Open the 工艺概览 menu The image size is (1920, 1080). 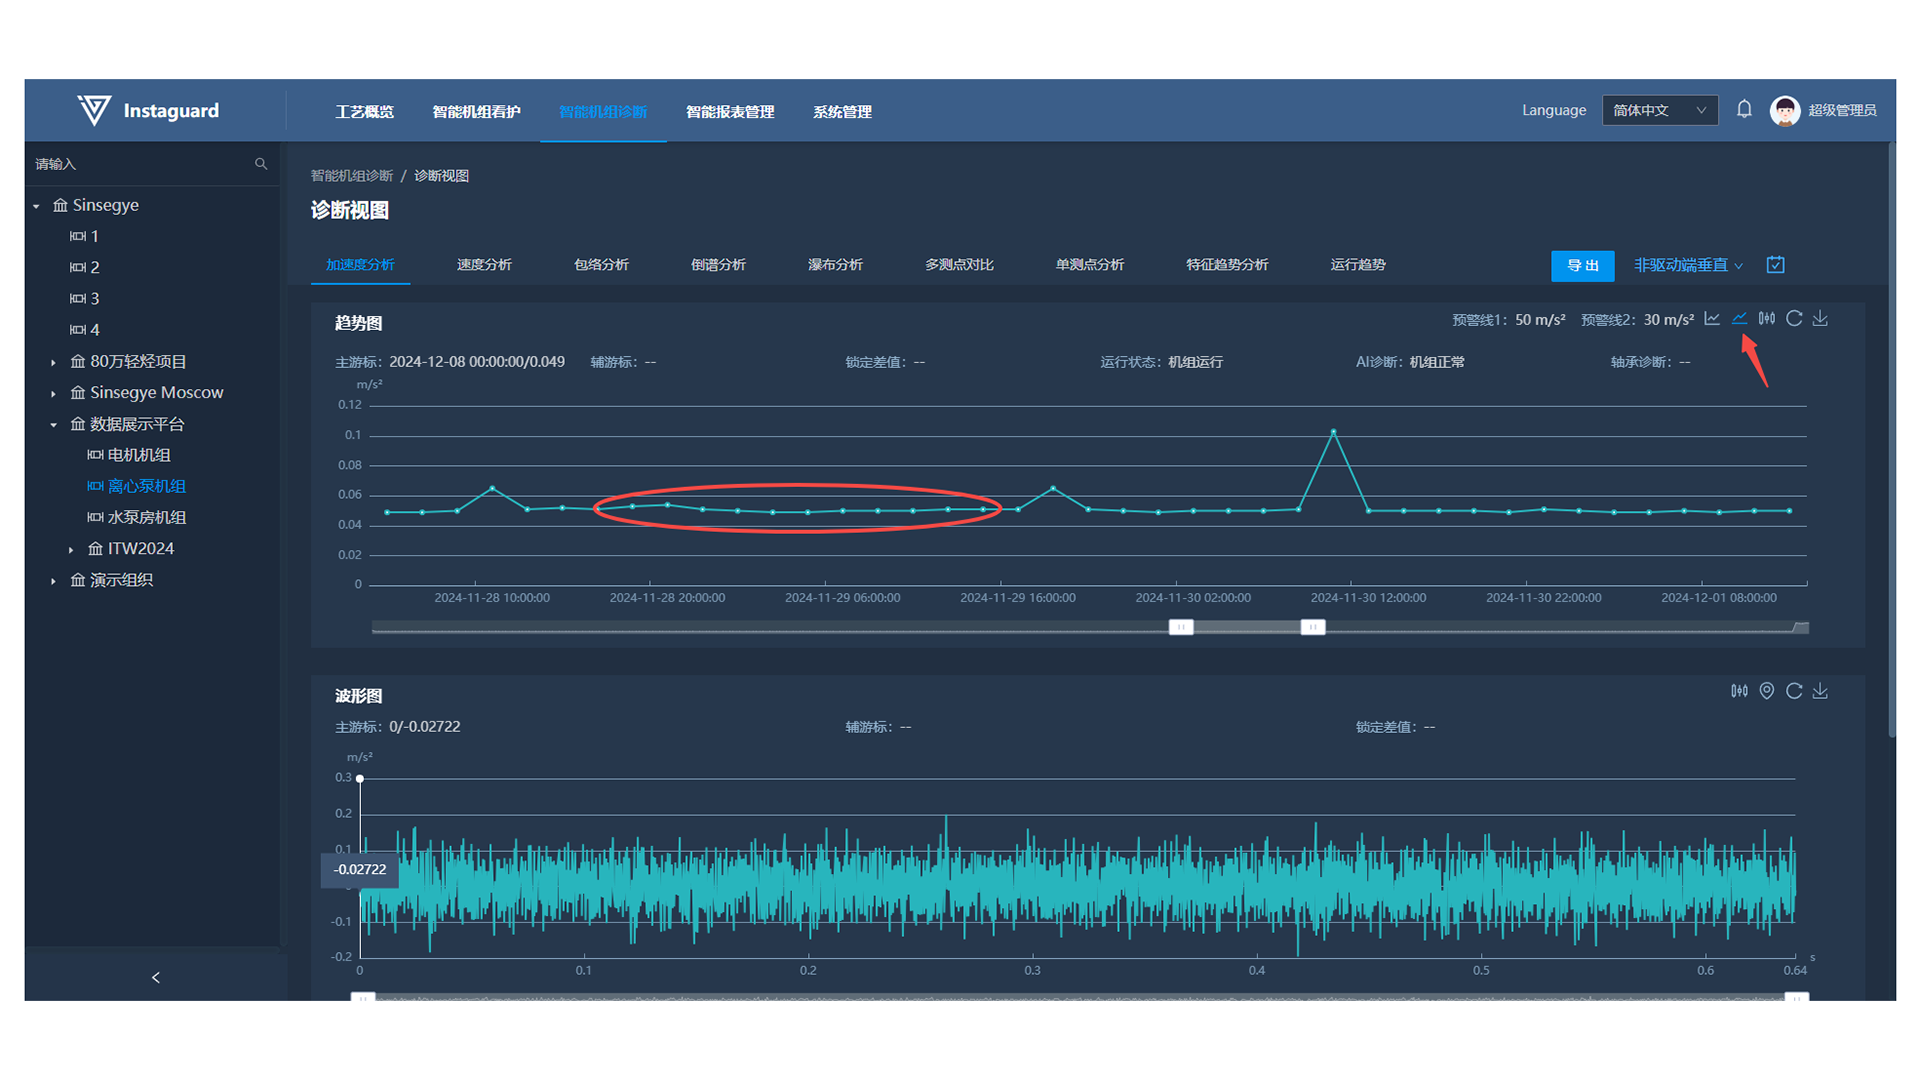tap(364, 111)
